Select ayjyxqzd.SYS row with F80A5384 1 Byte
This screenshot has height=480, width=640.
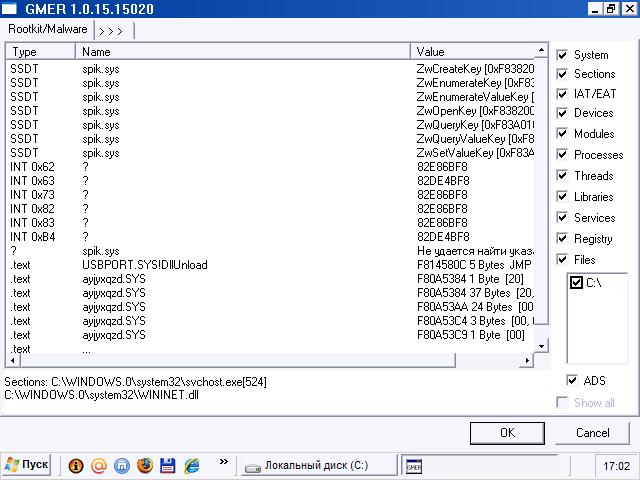270,279
